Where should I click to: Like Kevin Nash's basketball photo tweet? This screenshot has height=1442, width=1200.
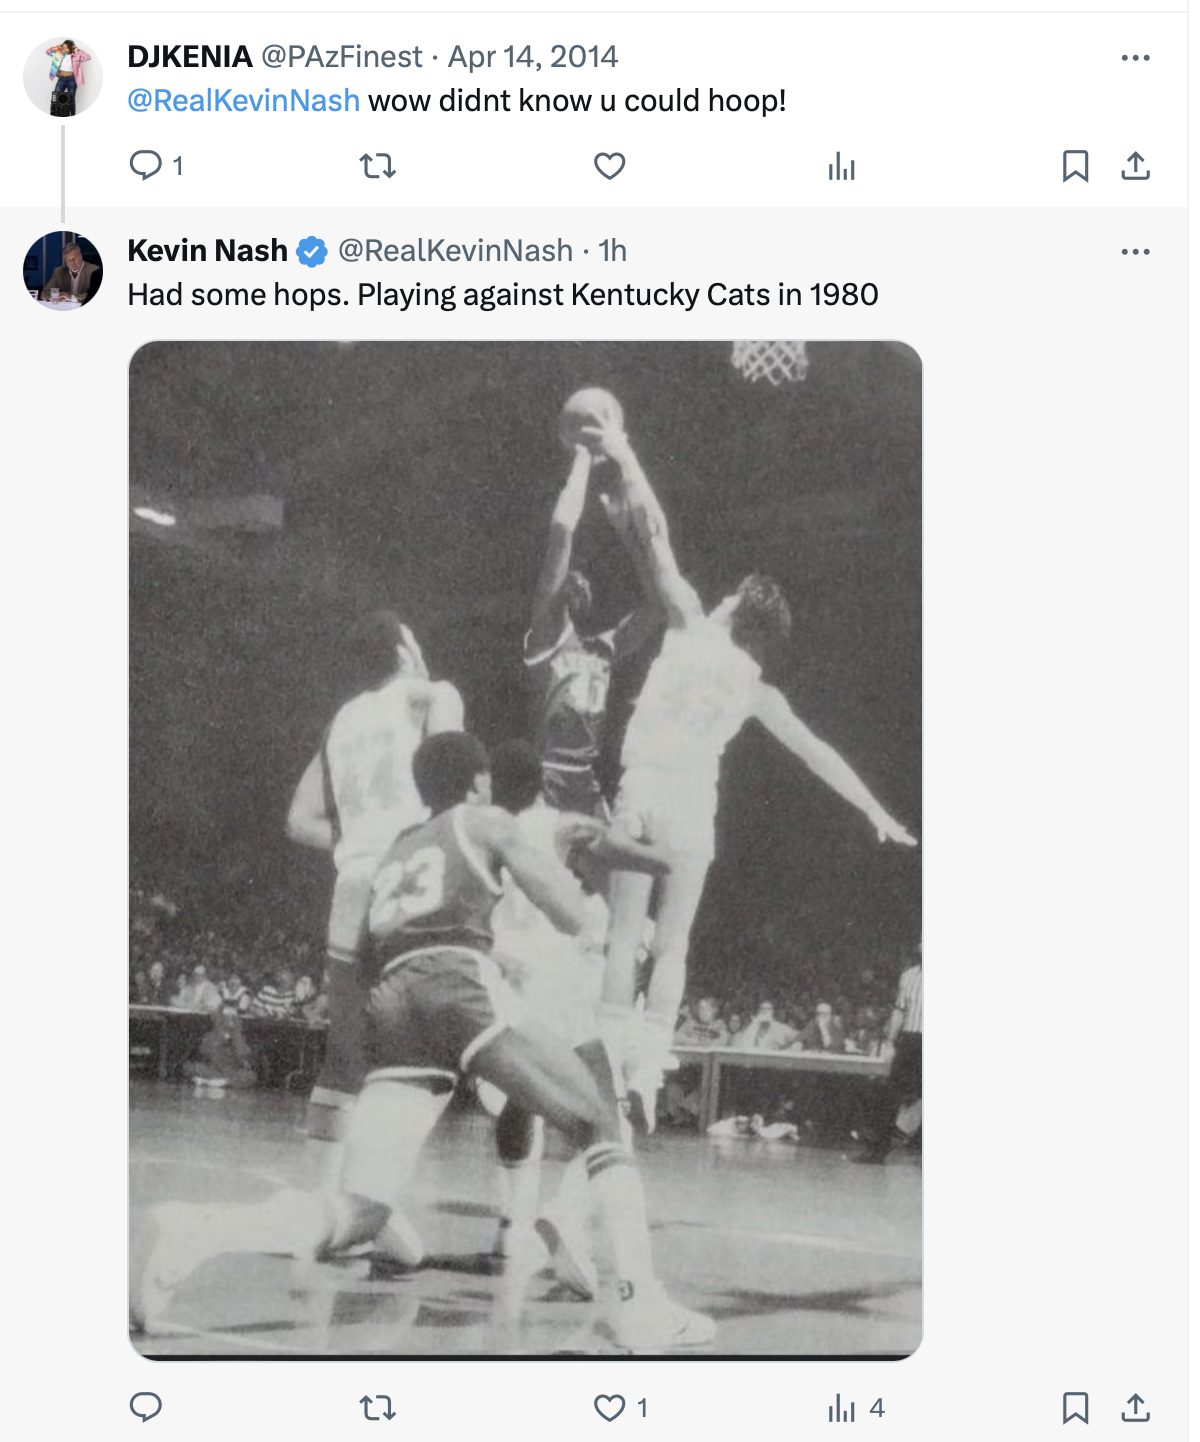click(x=609, y=1408)
